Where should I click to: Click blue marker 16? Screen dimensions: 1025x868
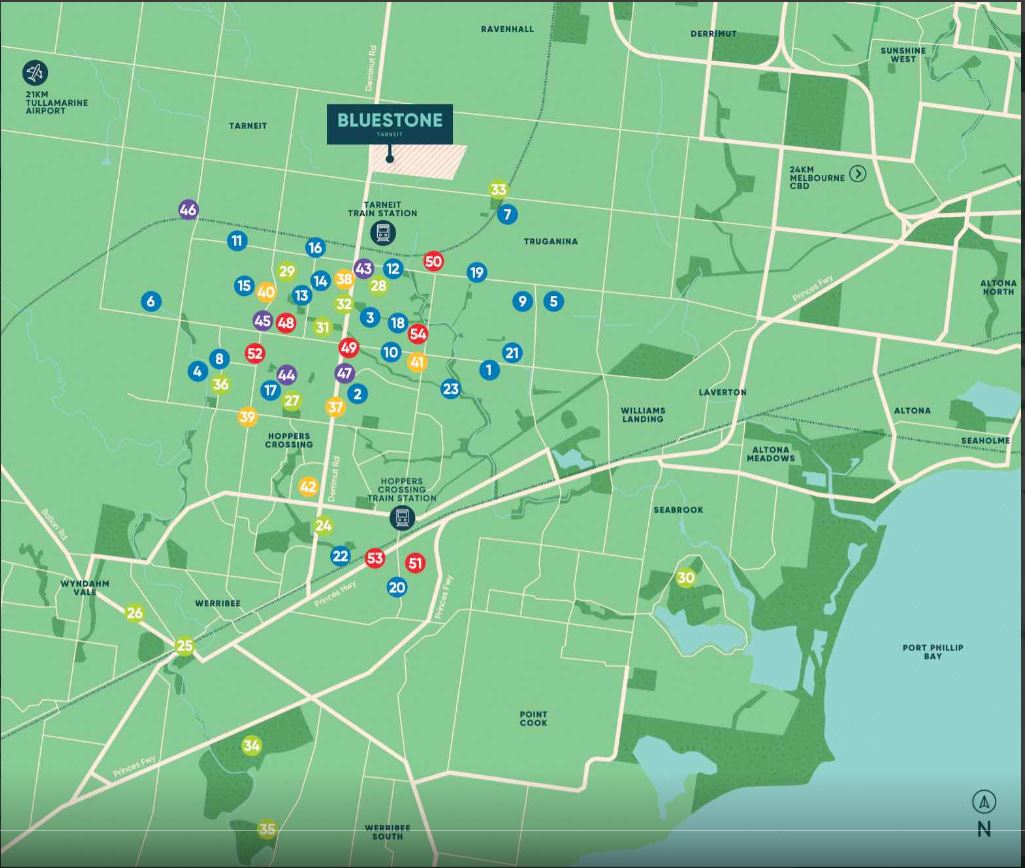coord(315,248)
